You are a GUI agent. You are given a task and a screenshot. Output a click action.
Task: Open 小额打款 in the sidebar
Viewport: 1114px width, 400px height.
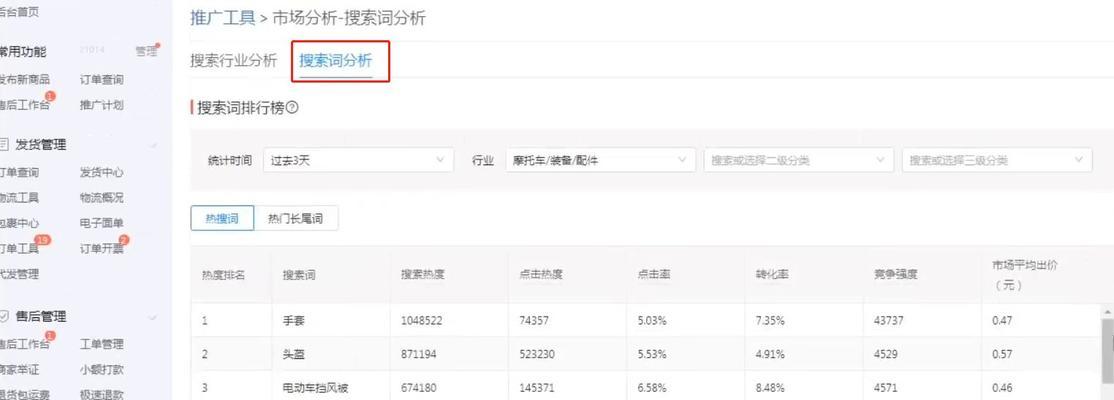coord(102,369)
